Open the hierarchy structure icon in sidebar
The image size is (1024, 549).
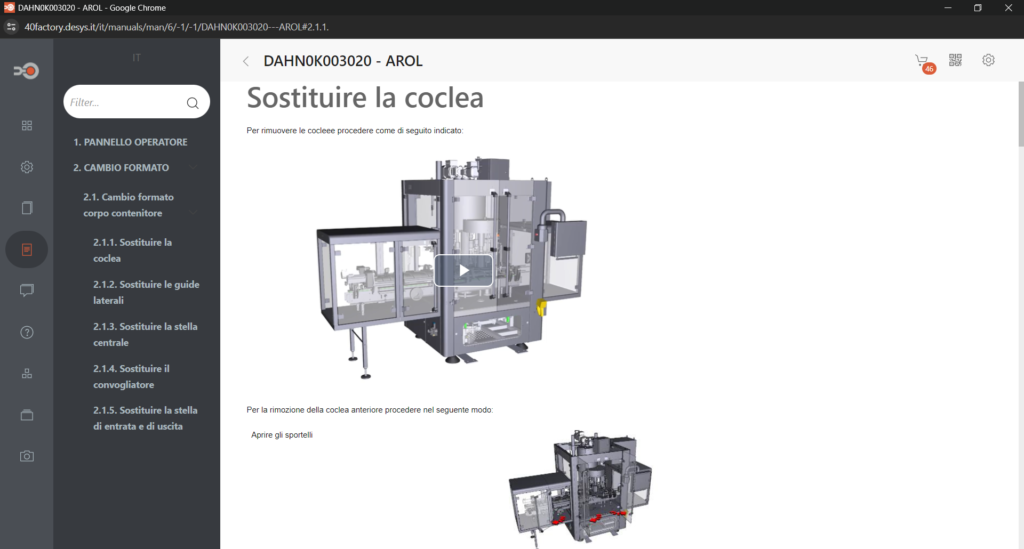pyautogui.click(x=27, y=373)
